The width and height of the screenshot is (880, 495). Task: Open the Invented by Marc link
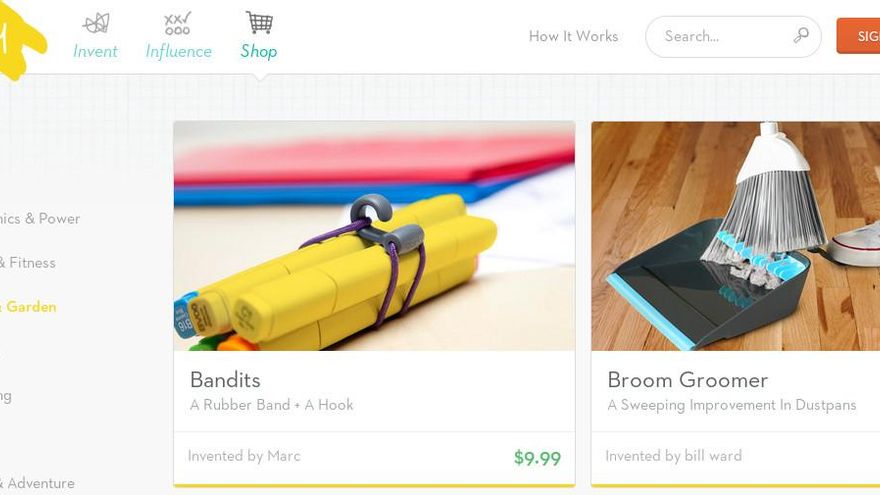tap(244, 456)
